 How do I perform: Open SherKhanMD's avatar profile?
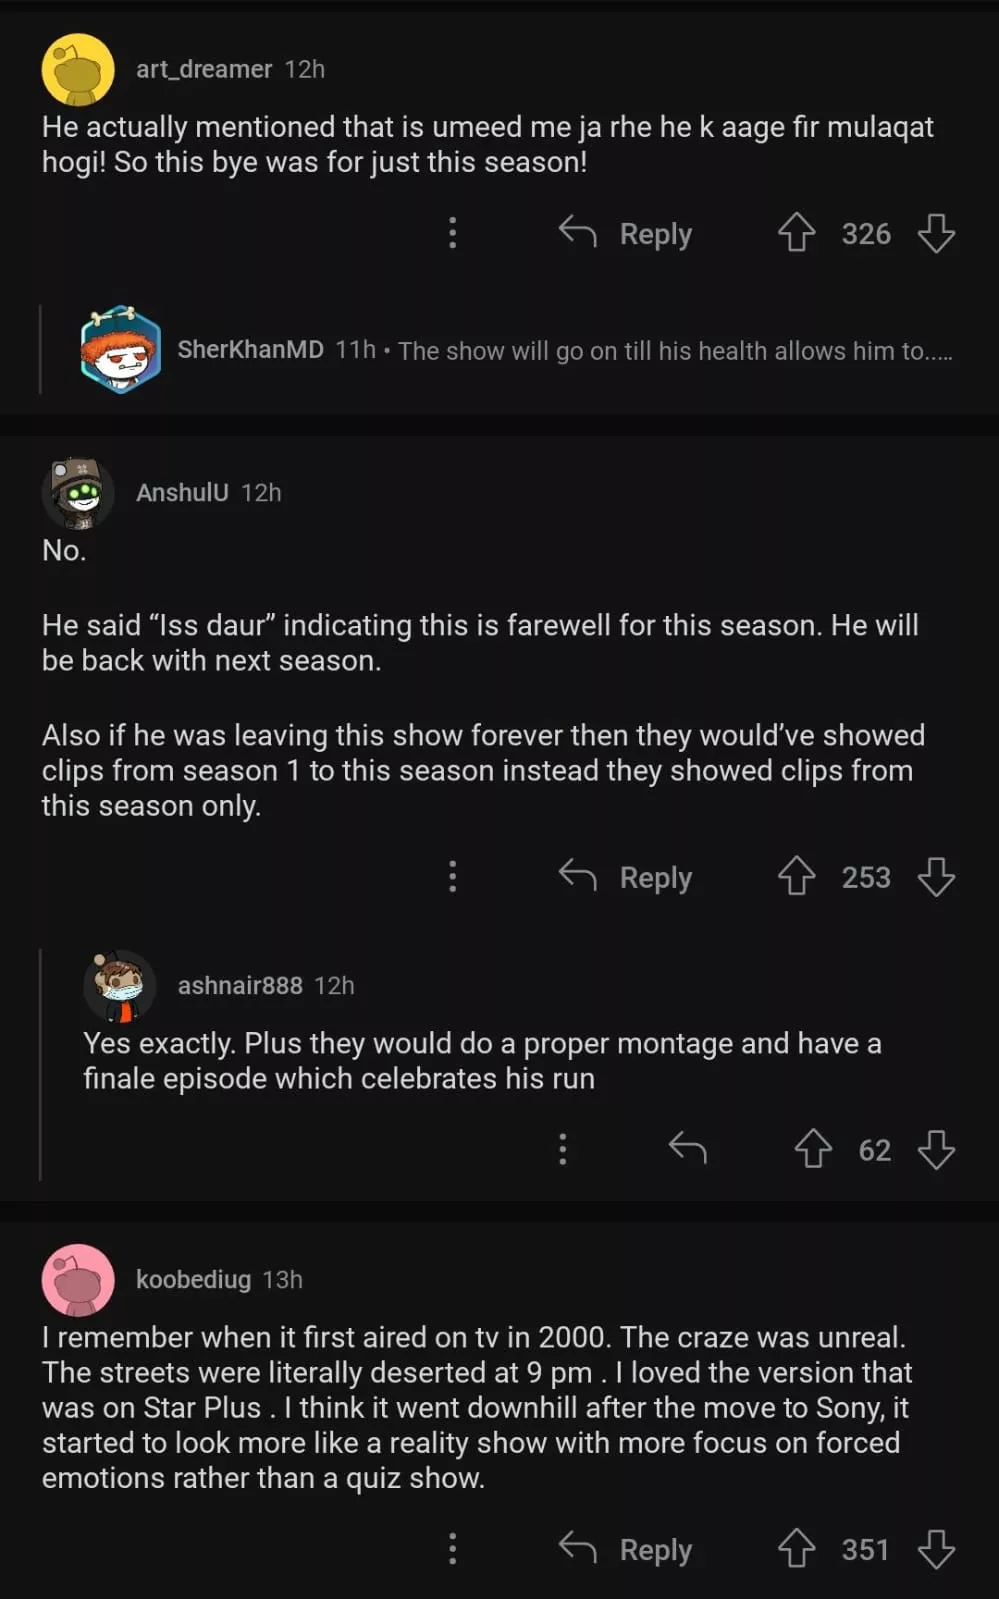120,350
